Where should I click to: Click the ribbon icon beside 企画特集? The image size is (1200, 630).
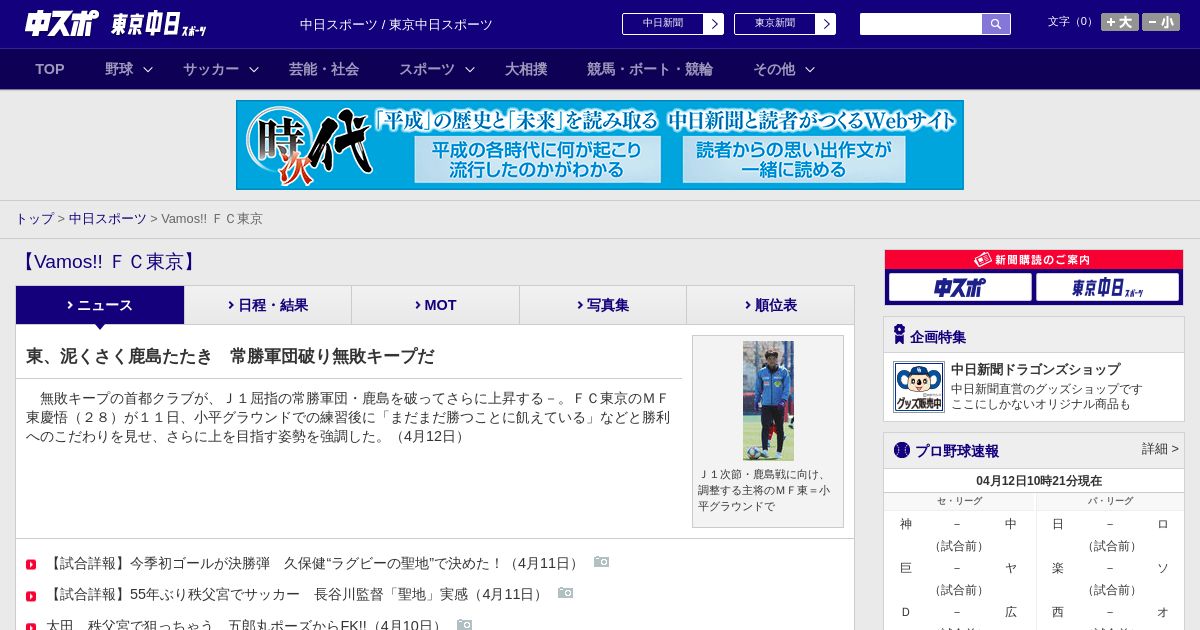[899, 335]
